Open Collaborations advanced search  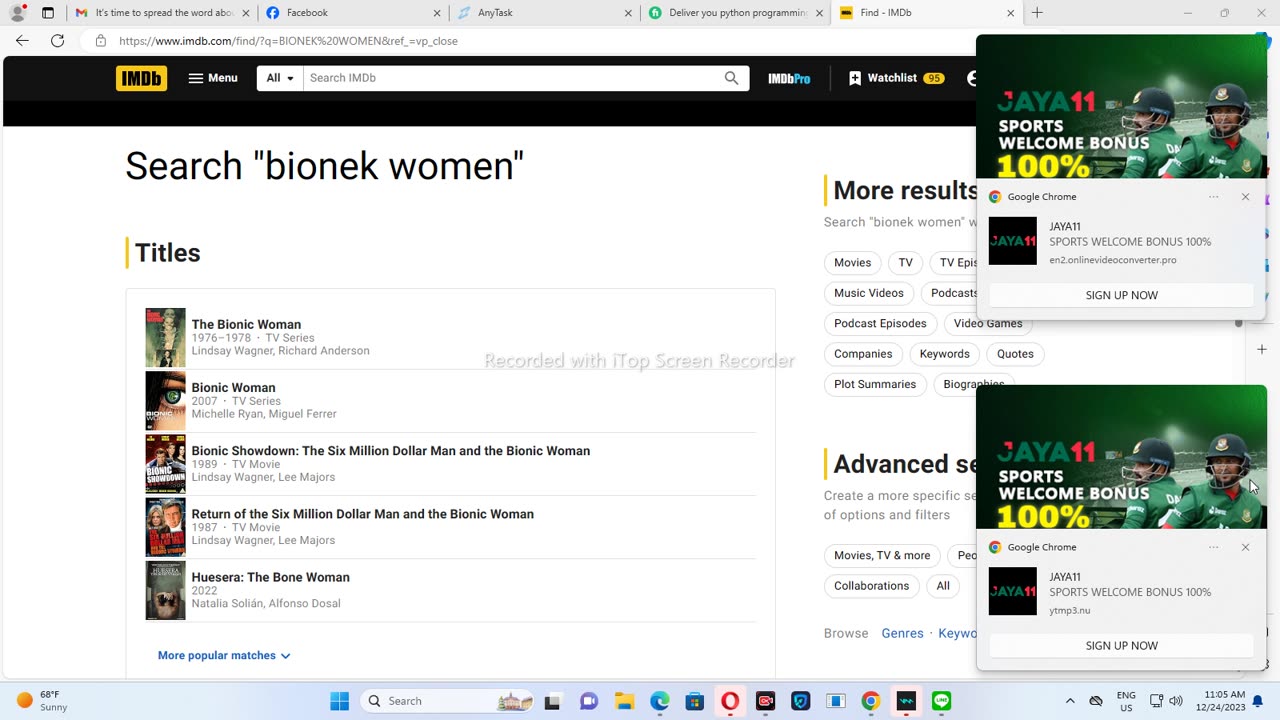click(871, 586)
